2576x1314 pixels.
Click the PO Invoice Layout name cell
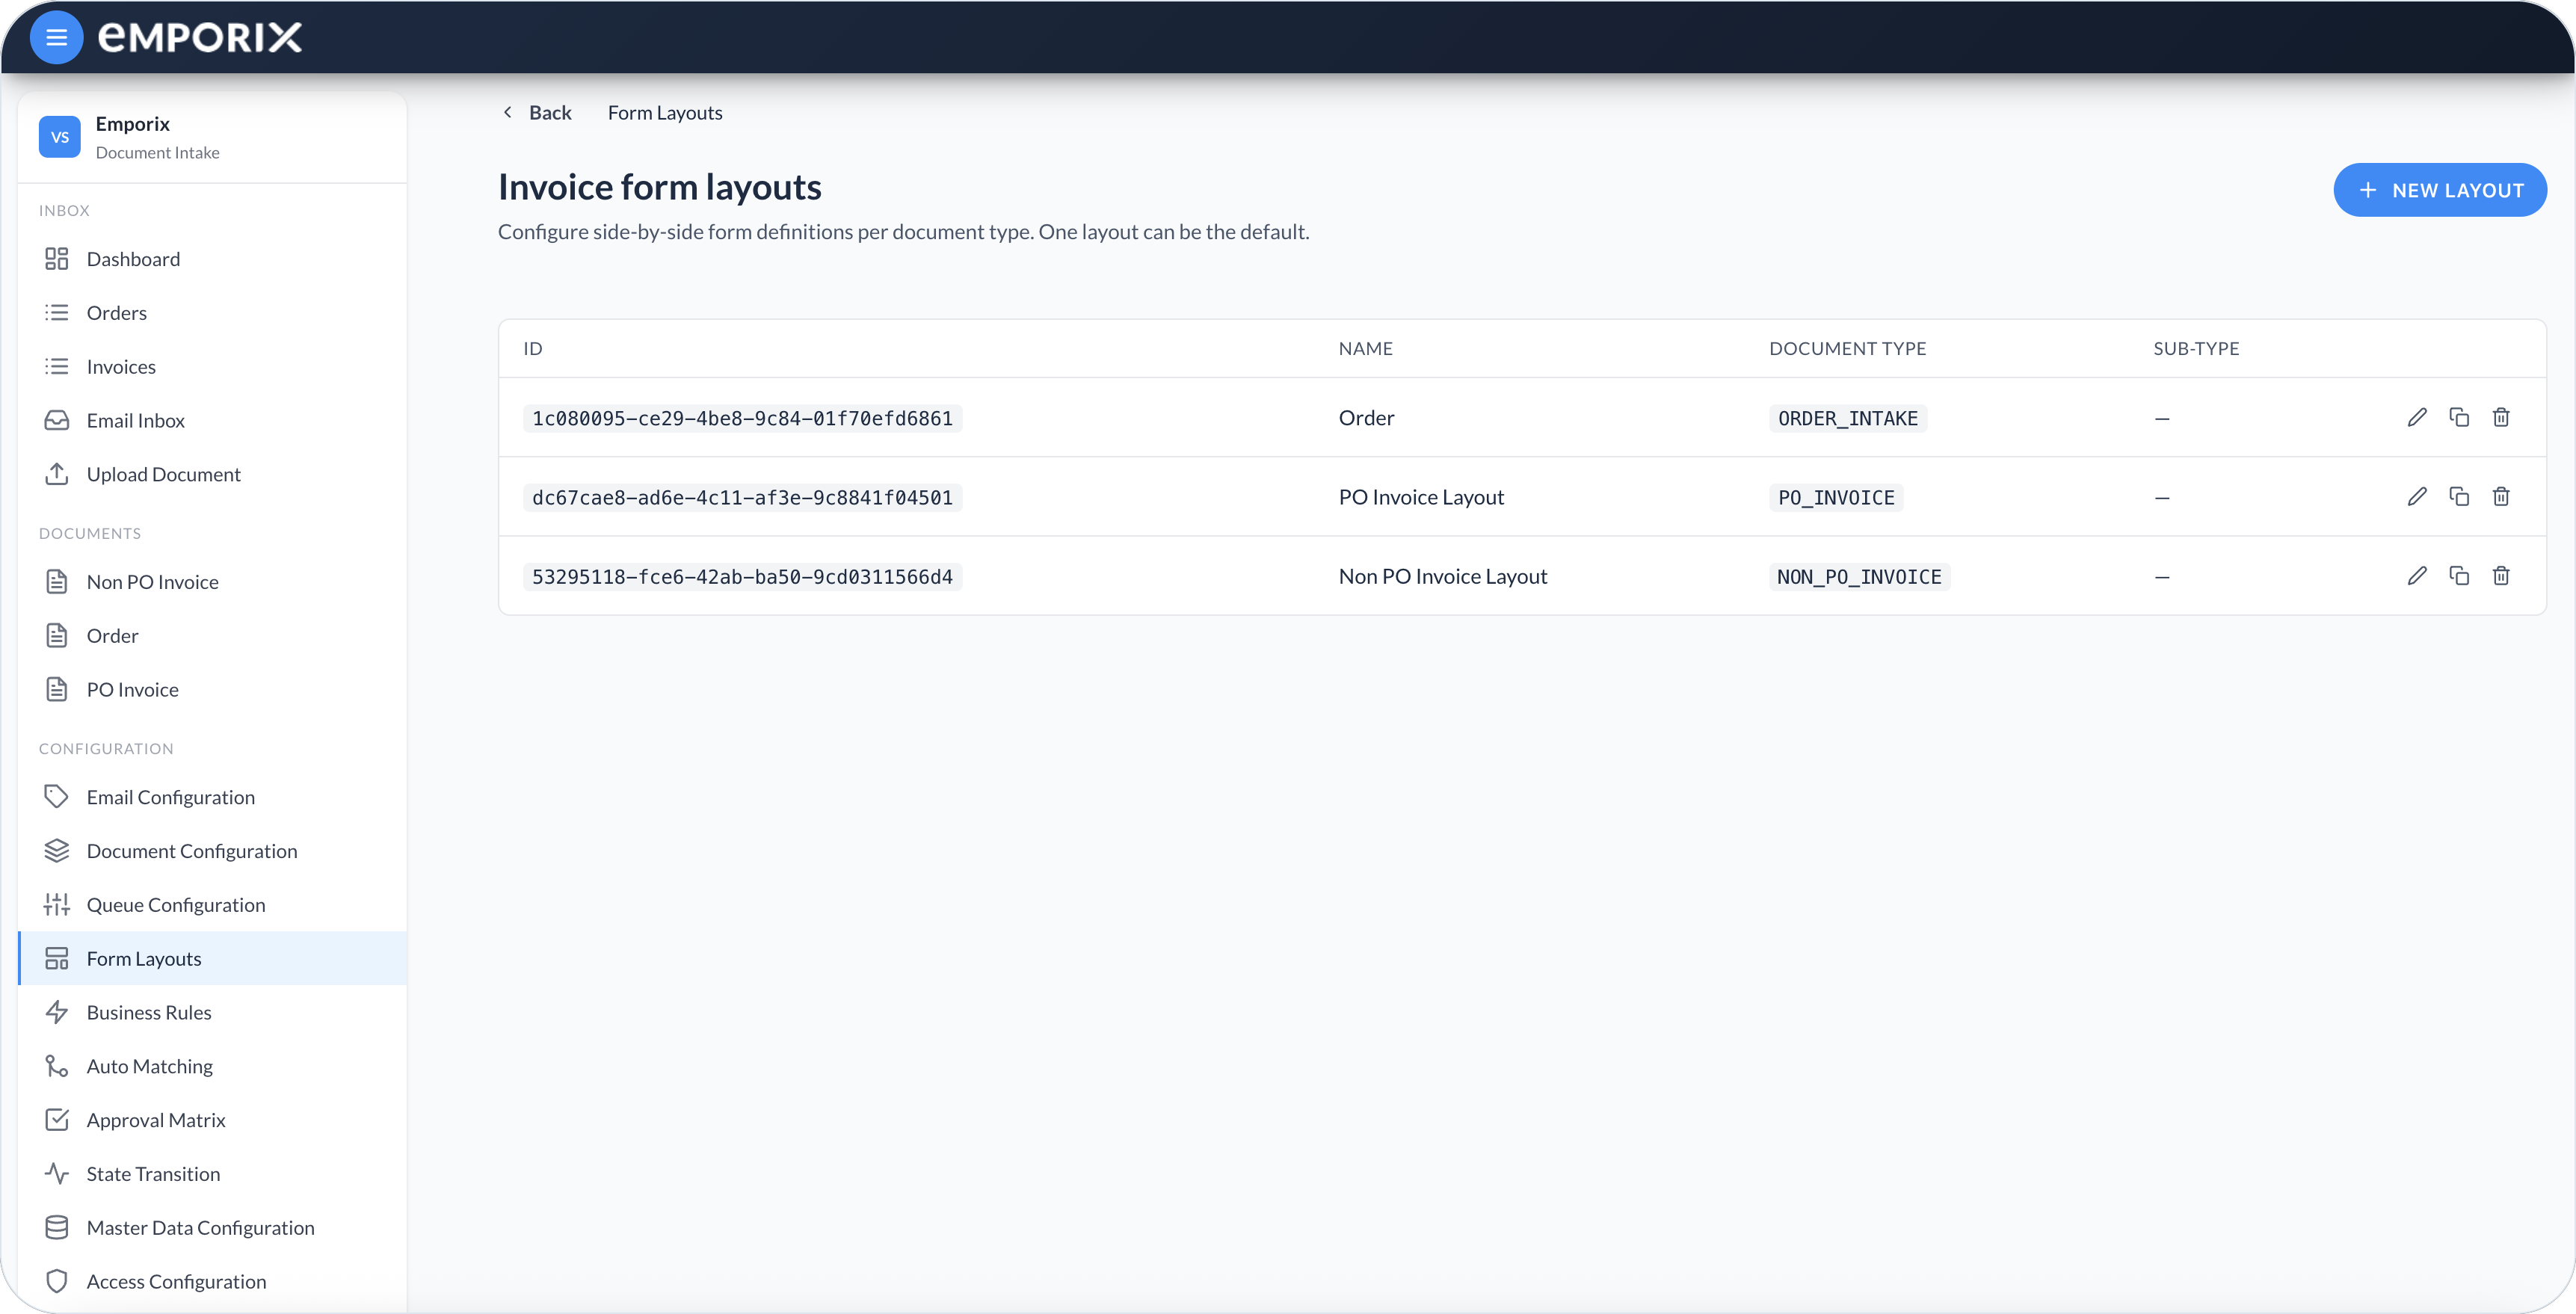[1421, 497]
